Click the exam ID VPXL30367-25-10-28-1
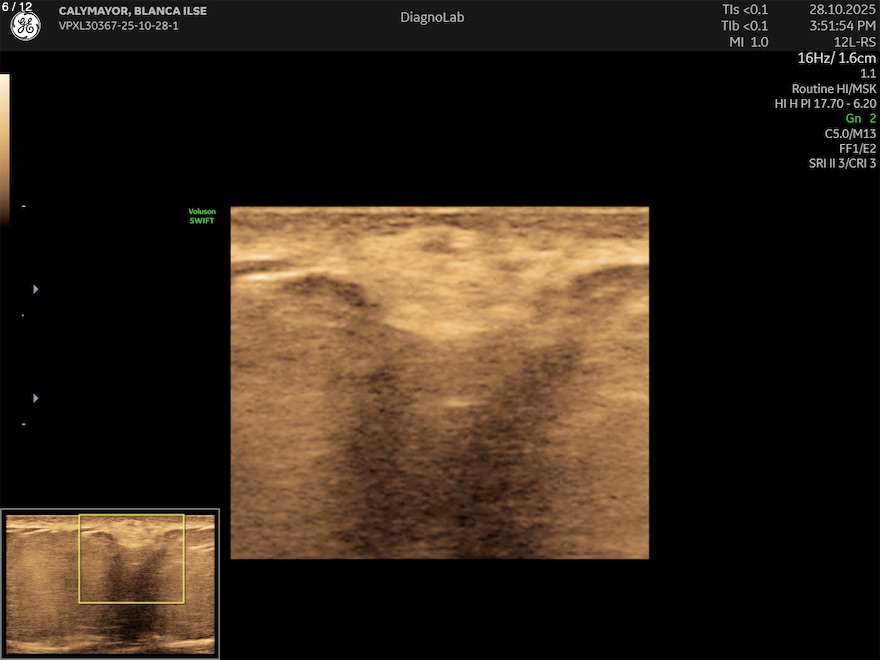The image size is (880, 660). click(x=118, y=26)
